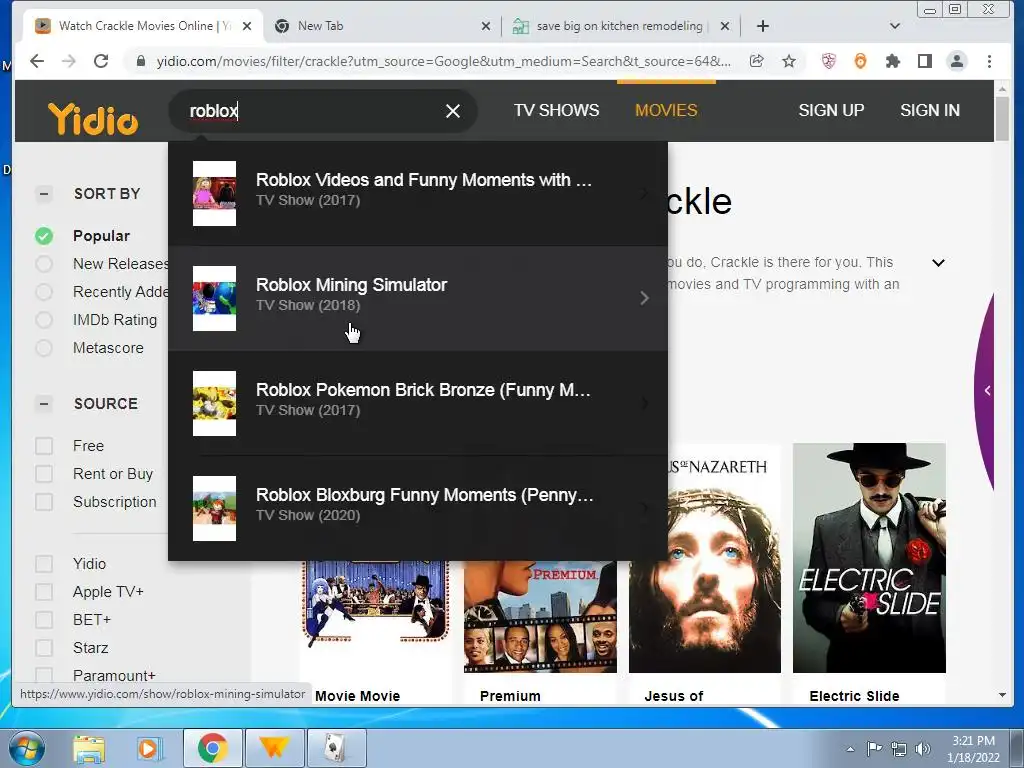1024x768 pixels.
Task: Select the New Releases sort option
Action: pos(44,264)
